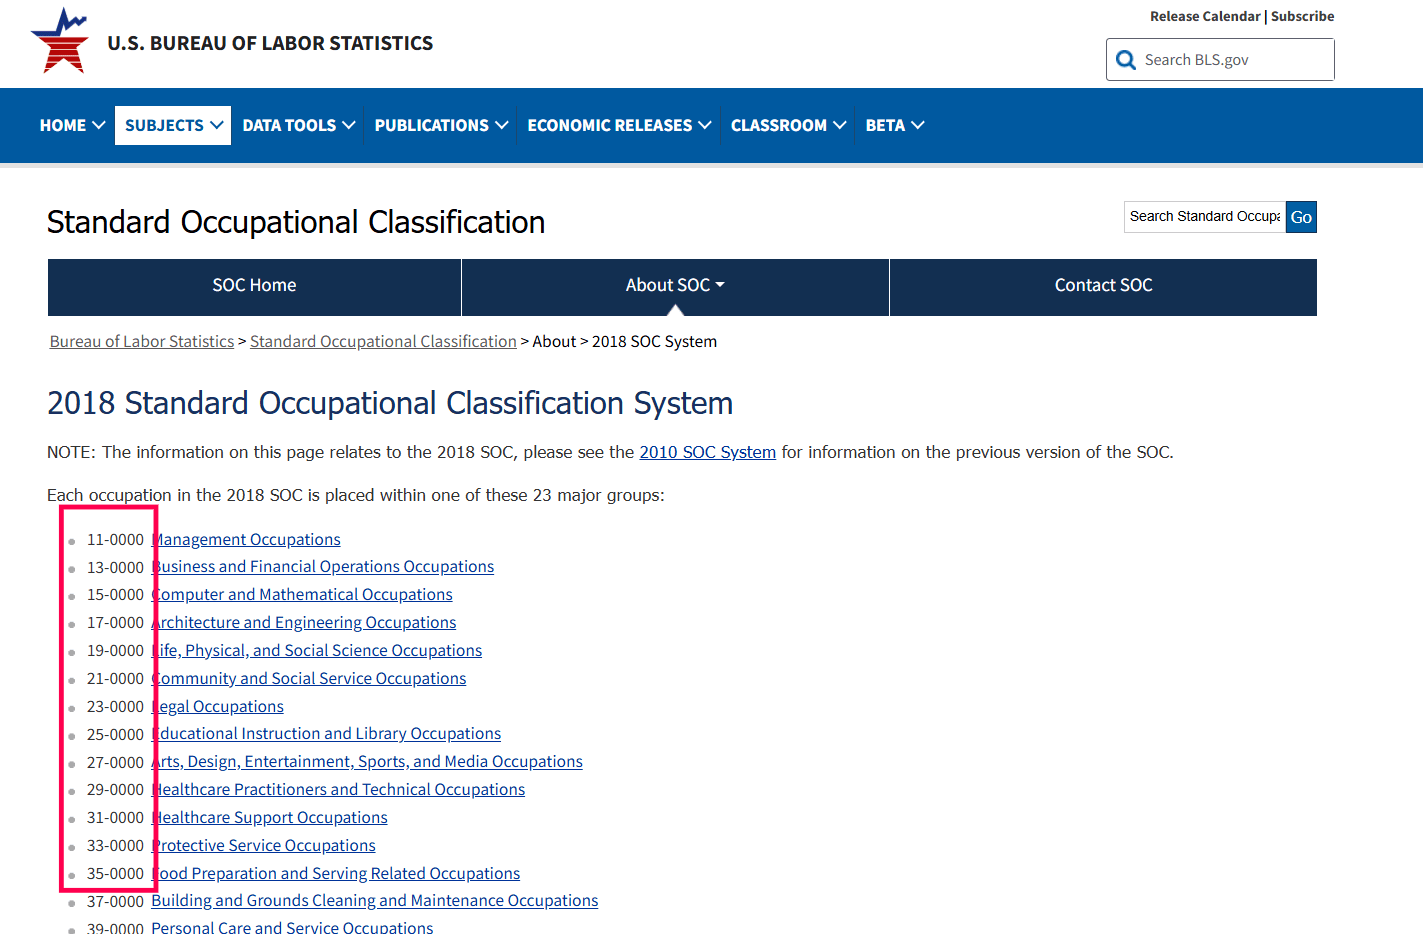Image resolution: width=1423 pixels, height=934 pixels.
Task: Open Protective Service Occupations link
Action: pos(264,846)
